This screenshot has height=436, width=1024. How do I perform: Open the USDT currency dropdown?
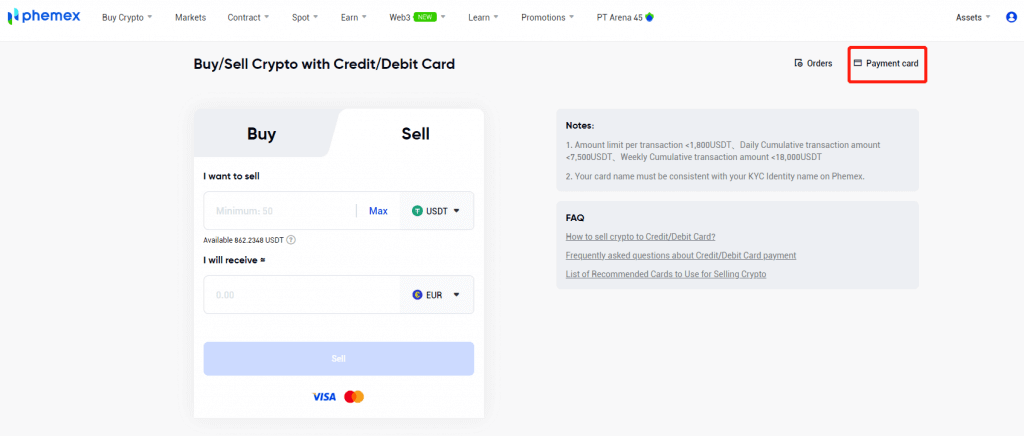(x=436, y=211)
